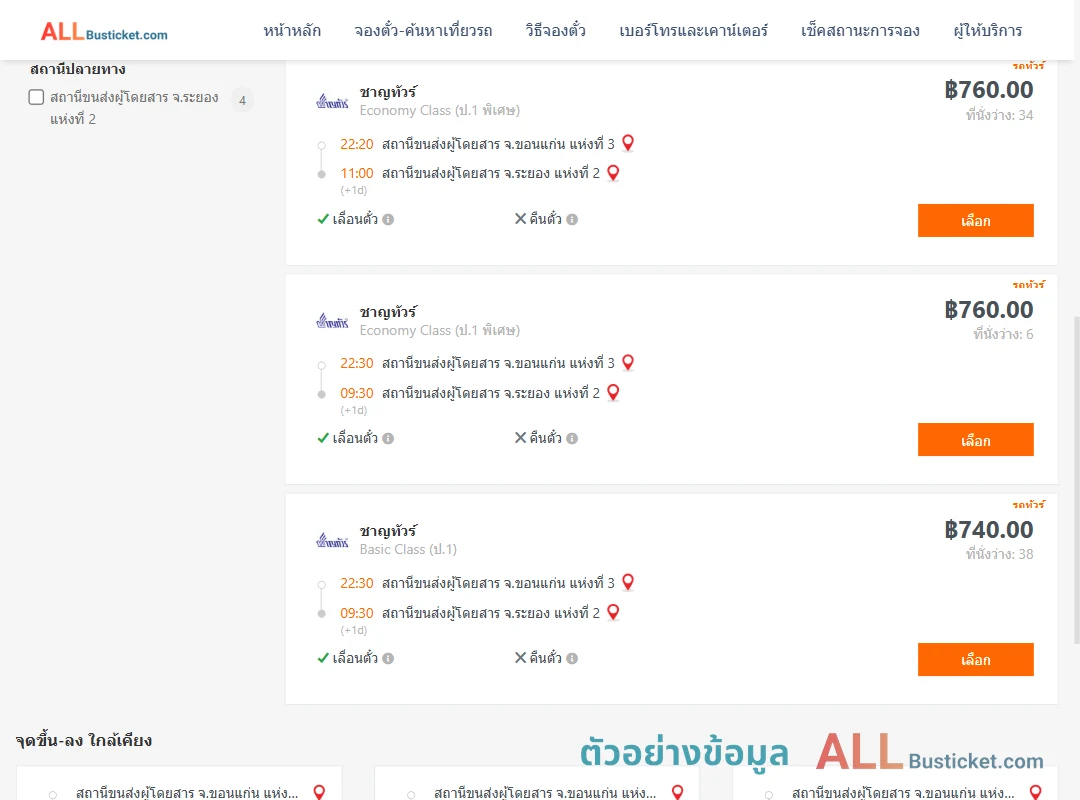The width and height of the screenshot is (1080, 800).
Task: Open จองตั๋ว-ค้นหาเที่ยวรถ menu item
Action: (423, 31)
